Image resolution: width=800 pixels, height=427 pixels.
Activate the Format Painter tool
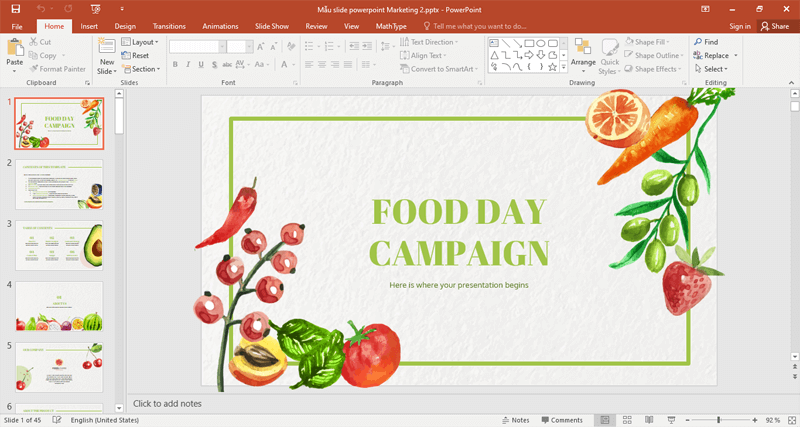[x=57, y=68]
